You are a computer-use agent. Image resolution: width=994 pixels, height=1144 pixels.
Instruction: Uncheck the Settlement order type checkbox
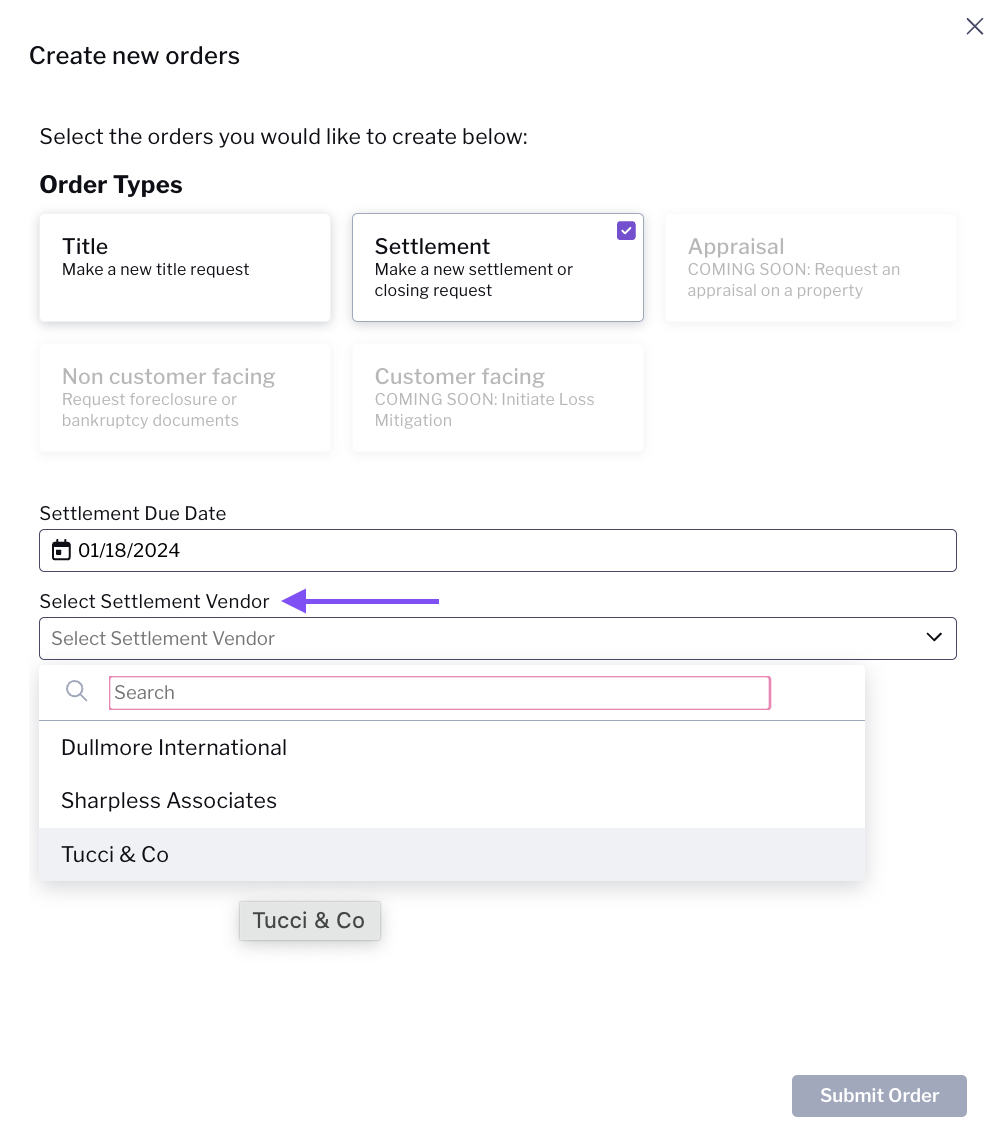[626, 231]
